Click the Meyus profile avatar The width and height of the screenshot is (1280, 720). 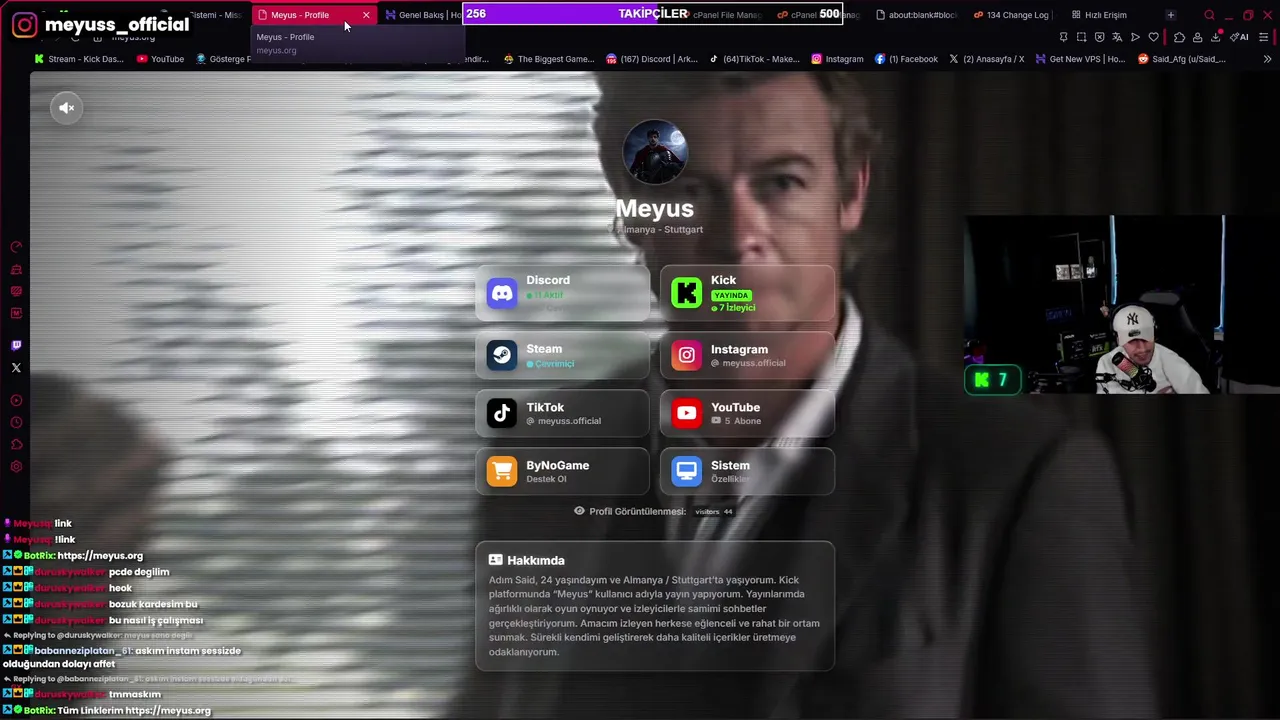click(655, 152)
